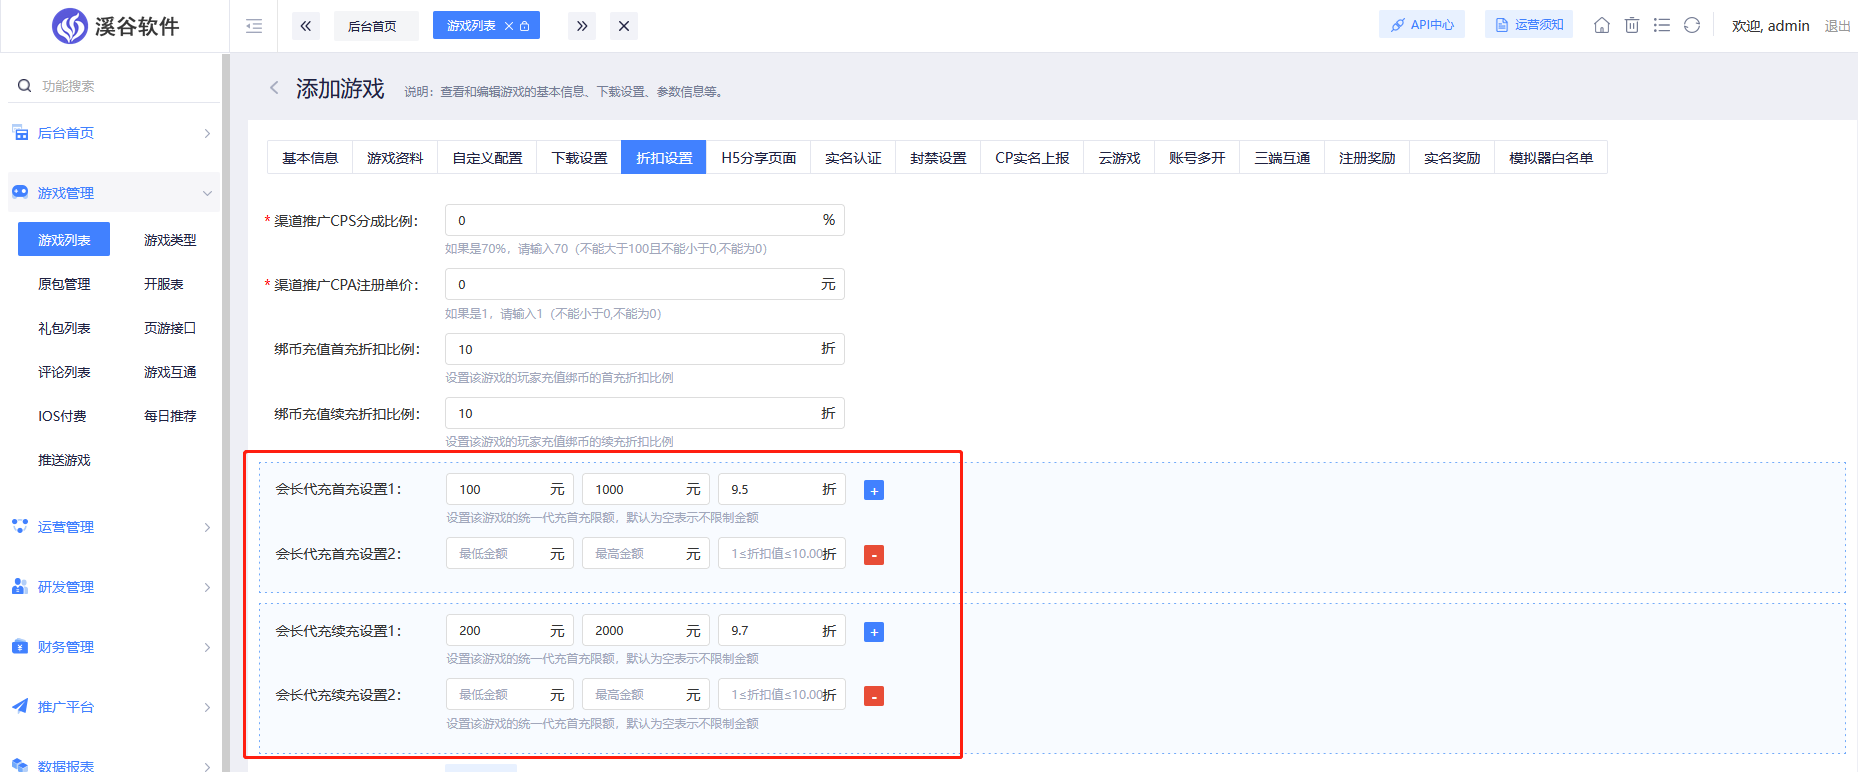Open IOS付费 in the sidebar
The width and height of the screenshot is (1858, 772).
(62, 416)
